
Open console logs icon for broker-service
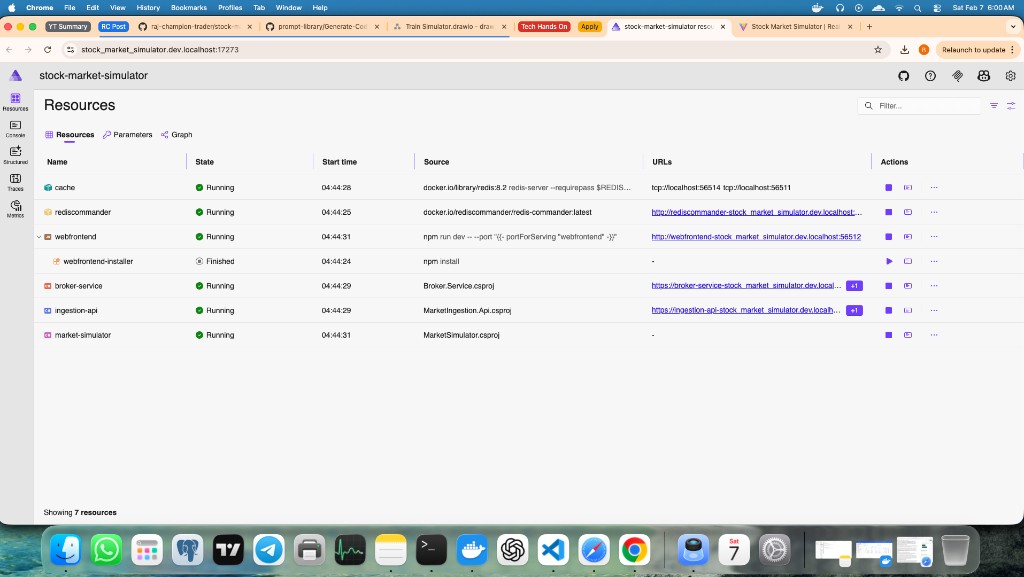(x=908, y=285)
